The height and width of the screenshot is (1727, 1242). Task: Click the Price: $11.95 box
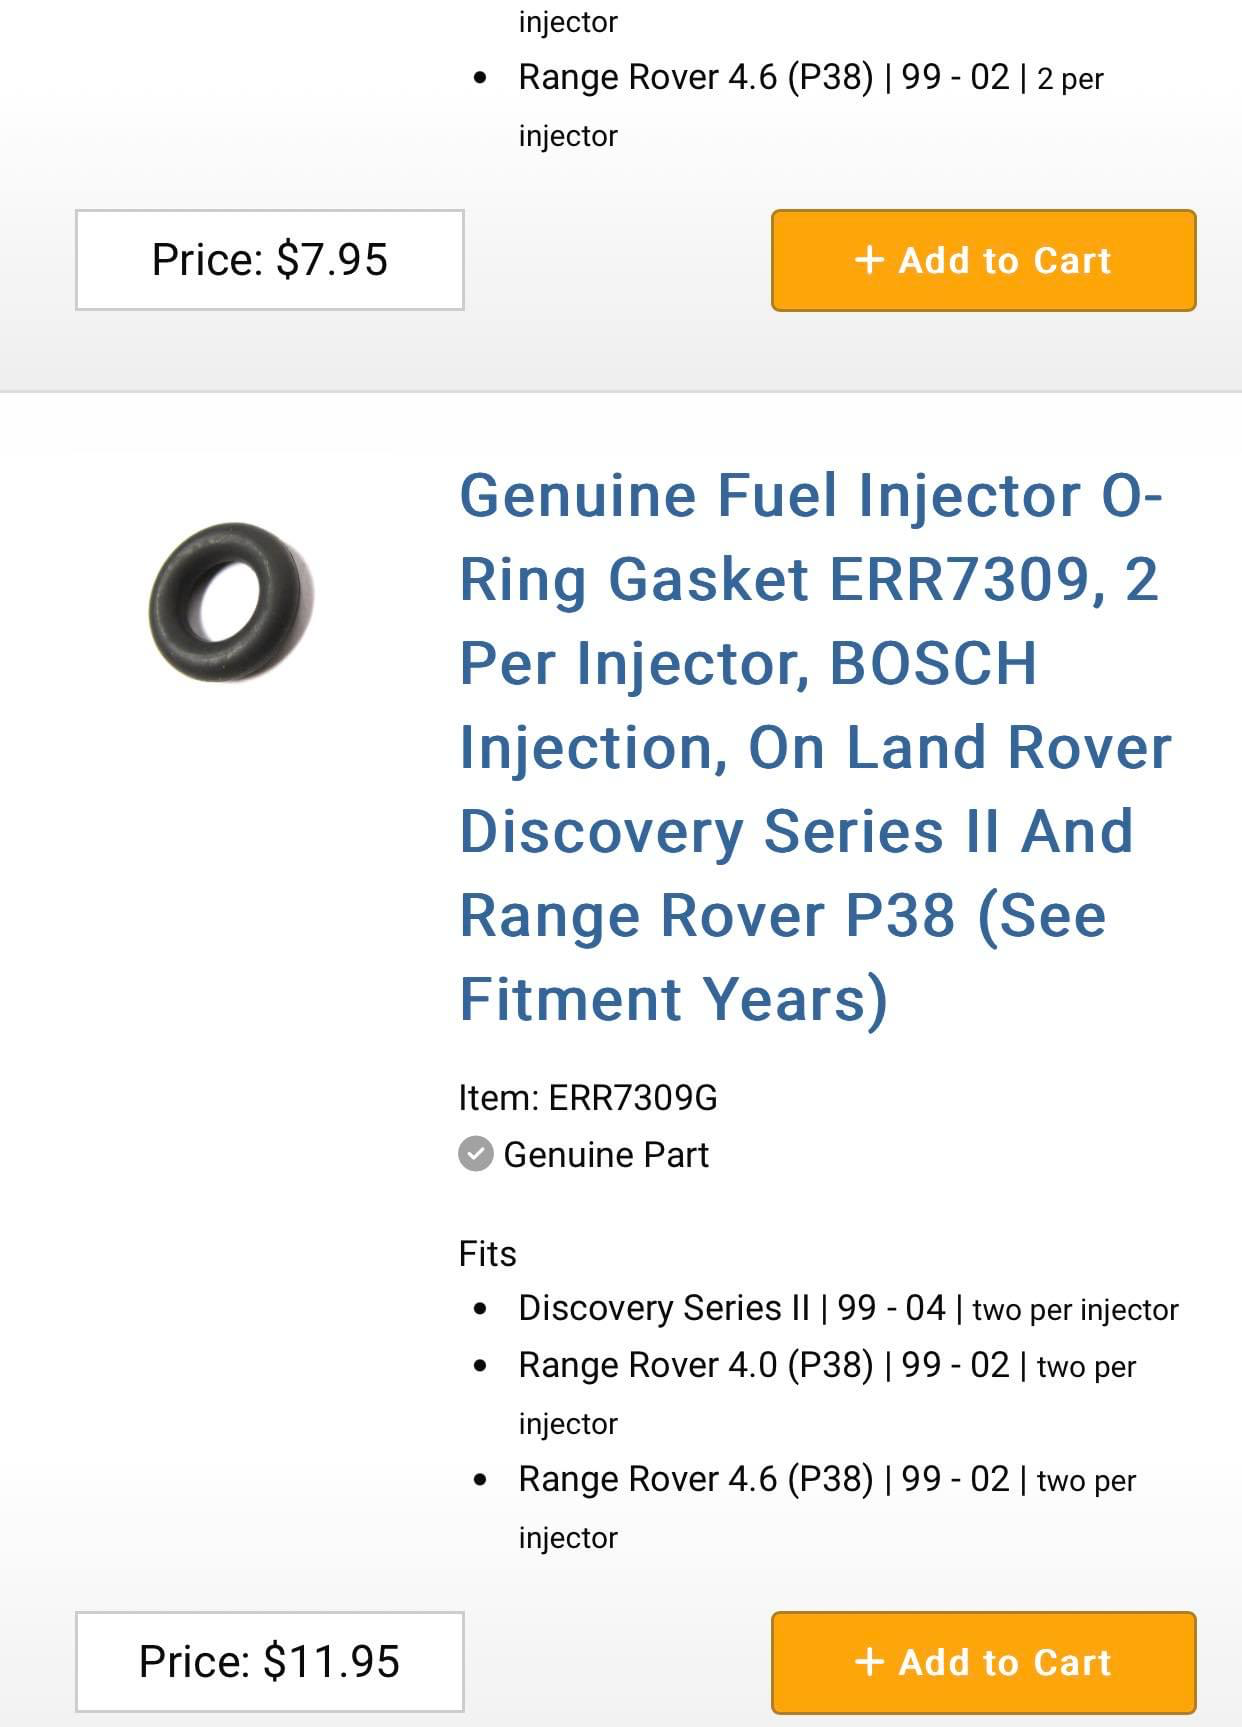(269, 1661)
